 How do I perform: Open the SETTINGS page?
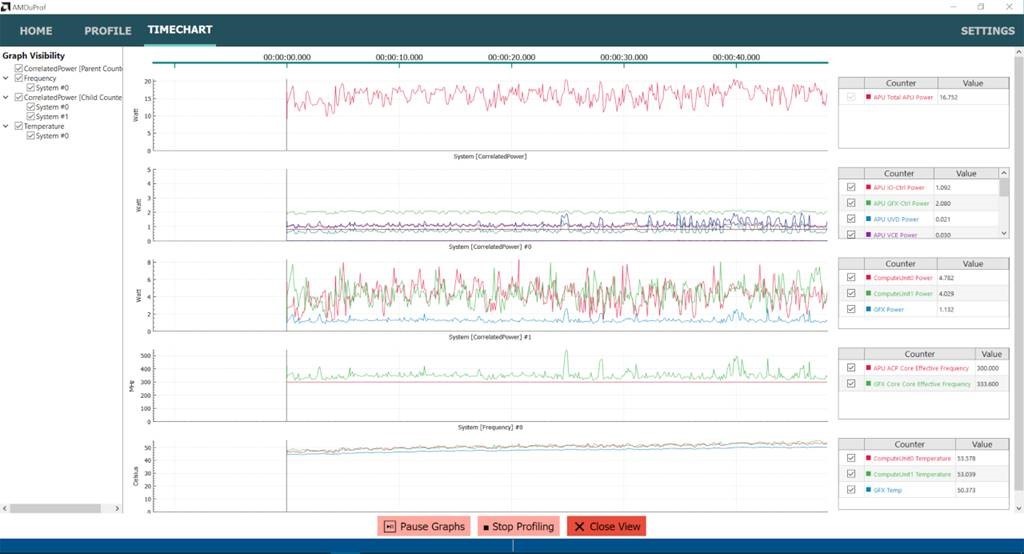pyautogui.click(x=987, y=31)
